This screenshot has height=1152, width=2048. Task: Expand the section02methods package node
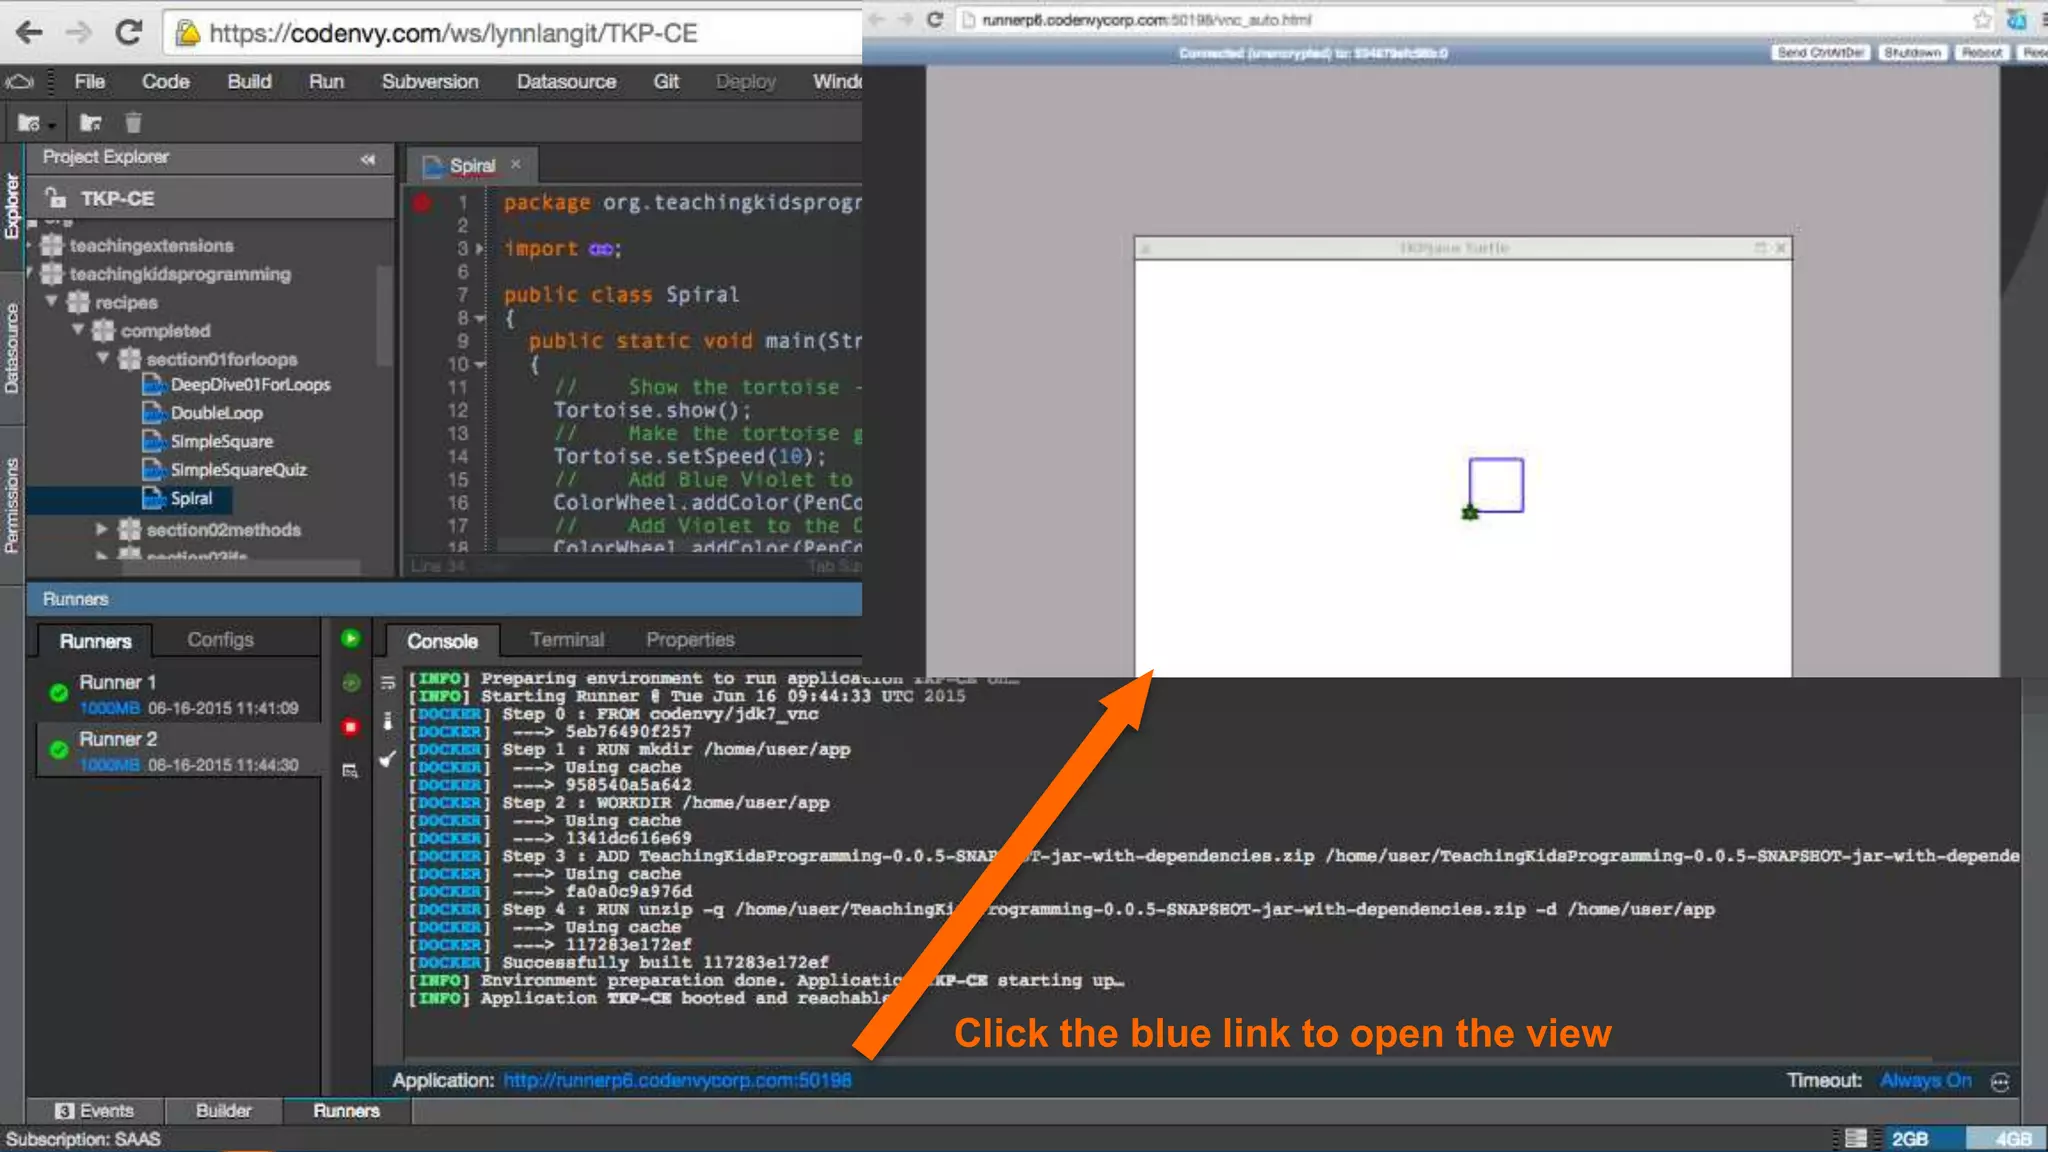coord(101,529)
